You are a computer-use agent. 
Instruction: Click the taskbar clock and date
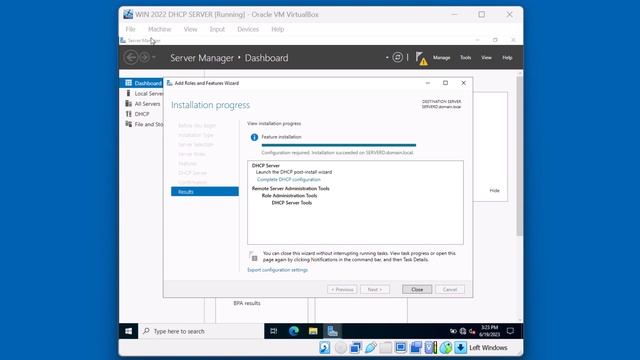[x=489, y=331]
